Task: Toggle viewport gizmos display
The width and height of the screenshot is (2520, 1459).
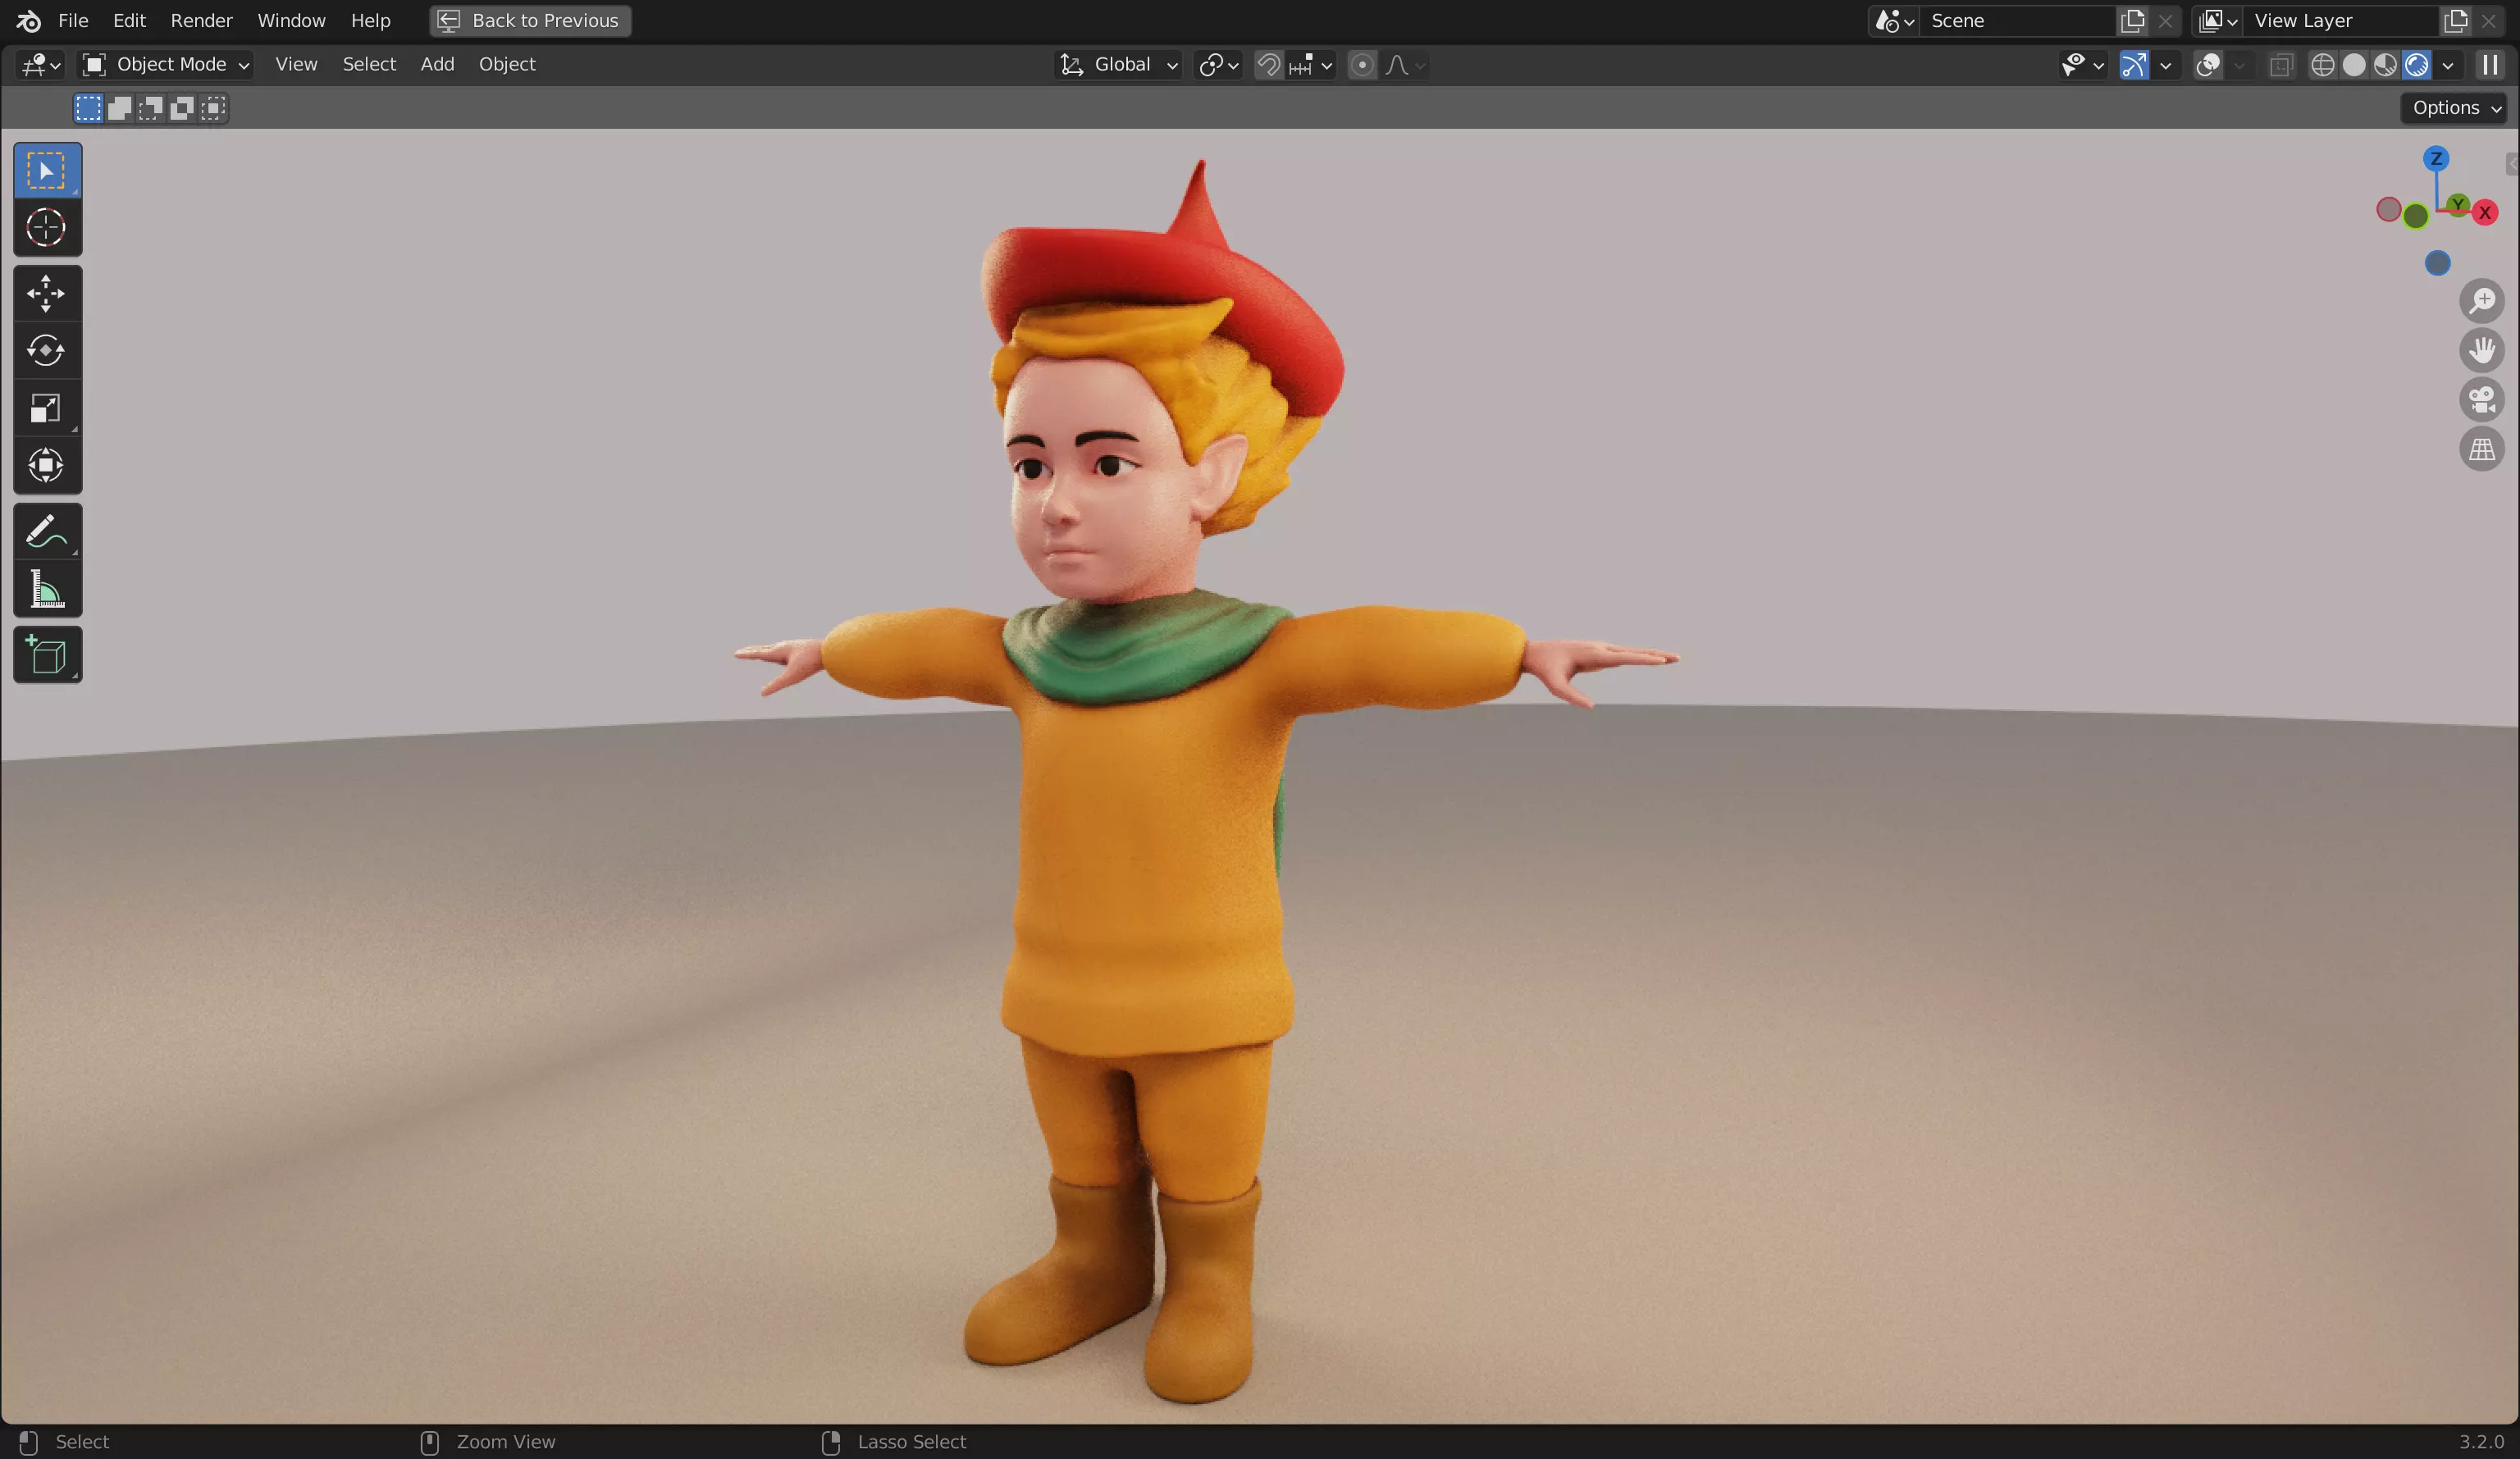Action: click(x=2134, y=65)
